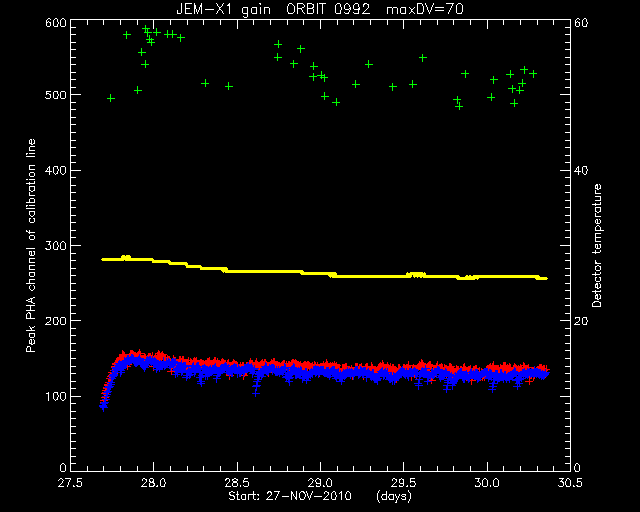Click the 60 tick label on right axis
This screenshot has width=640, height=512.
581,22
